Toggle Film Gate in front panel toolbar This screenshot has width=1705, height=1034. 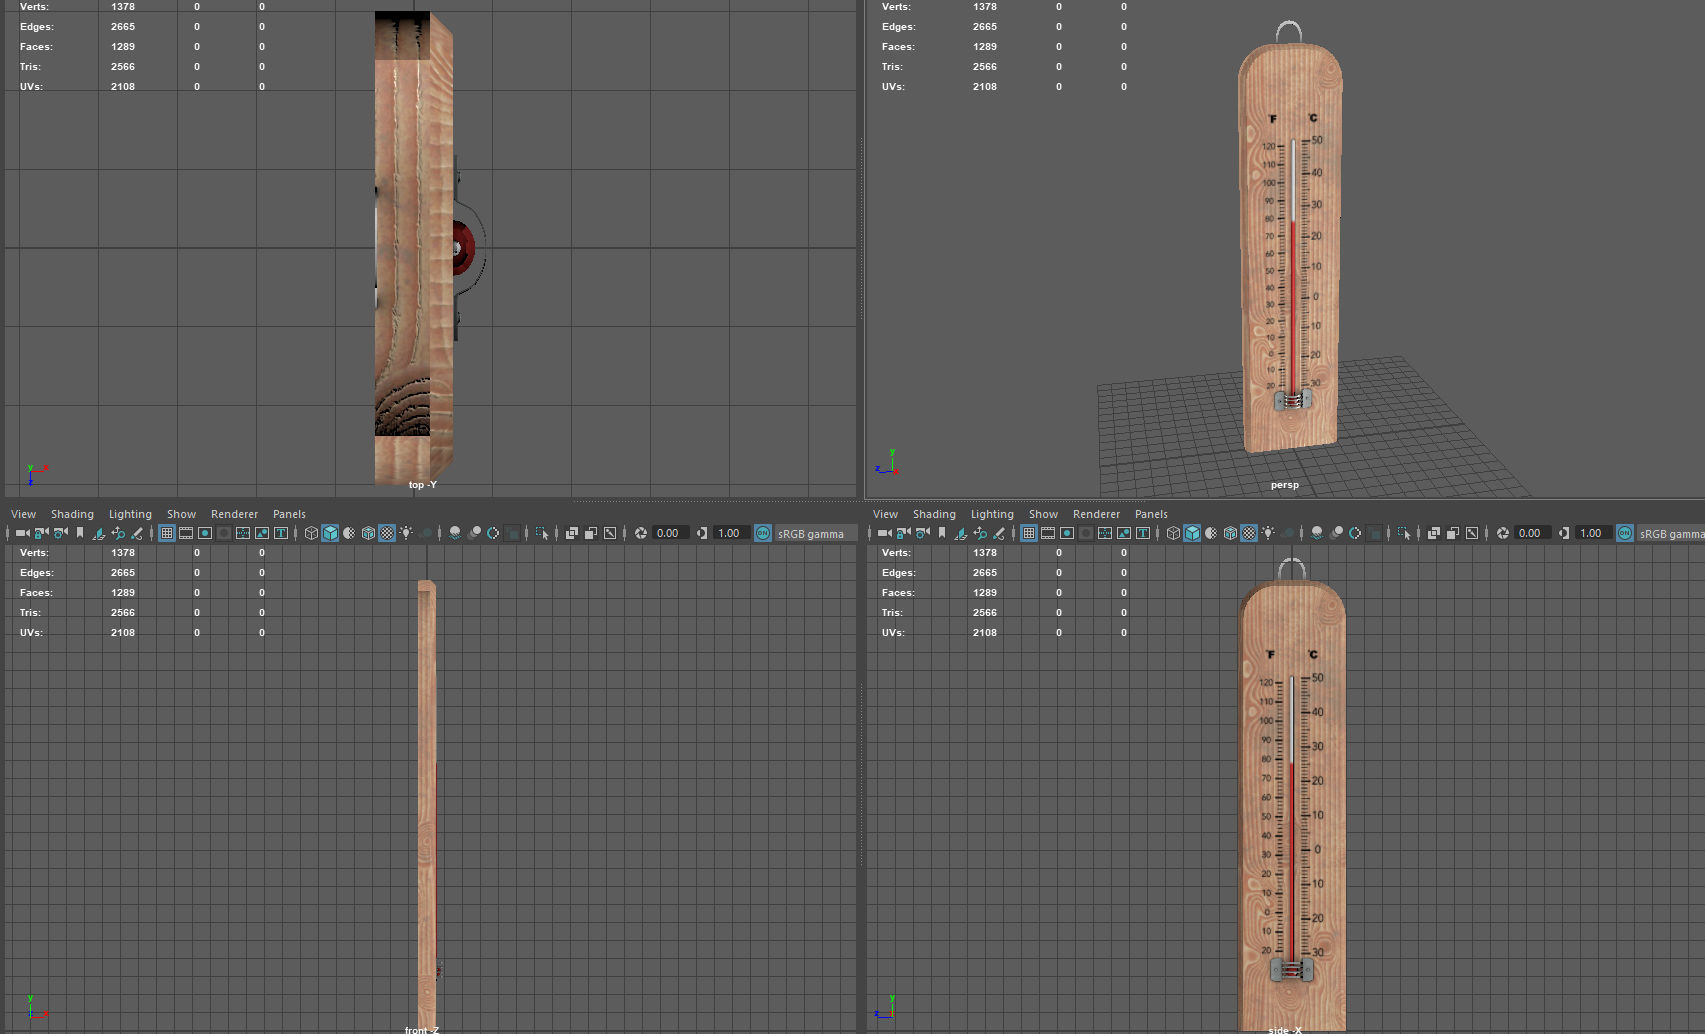[186, 533]
